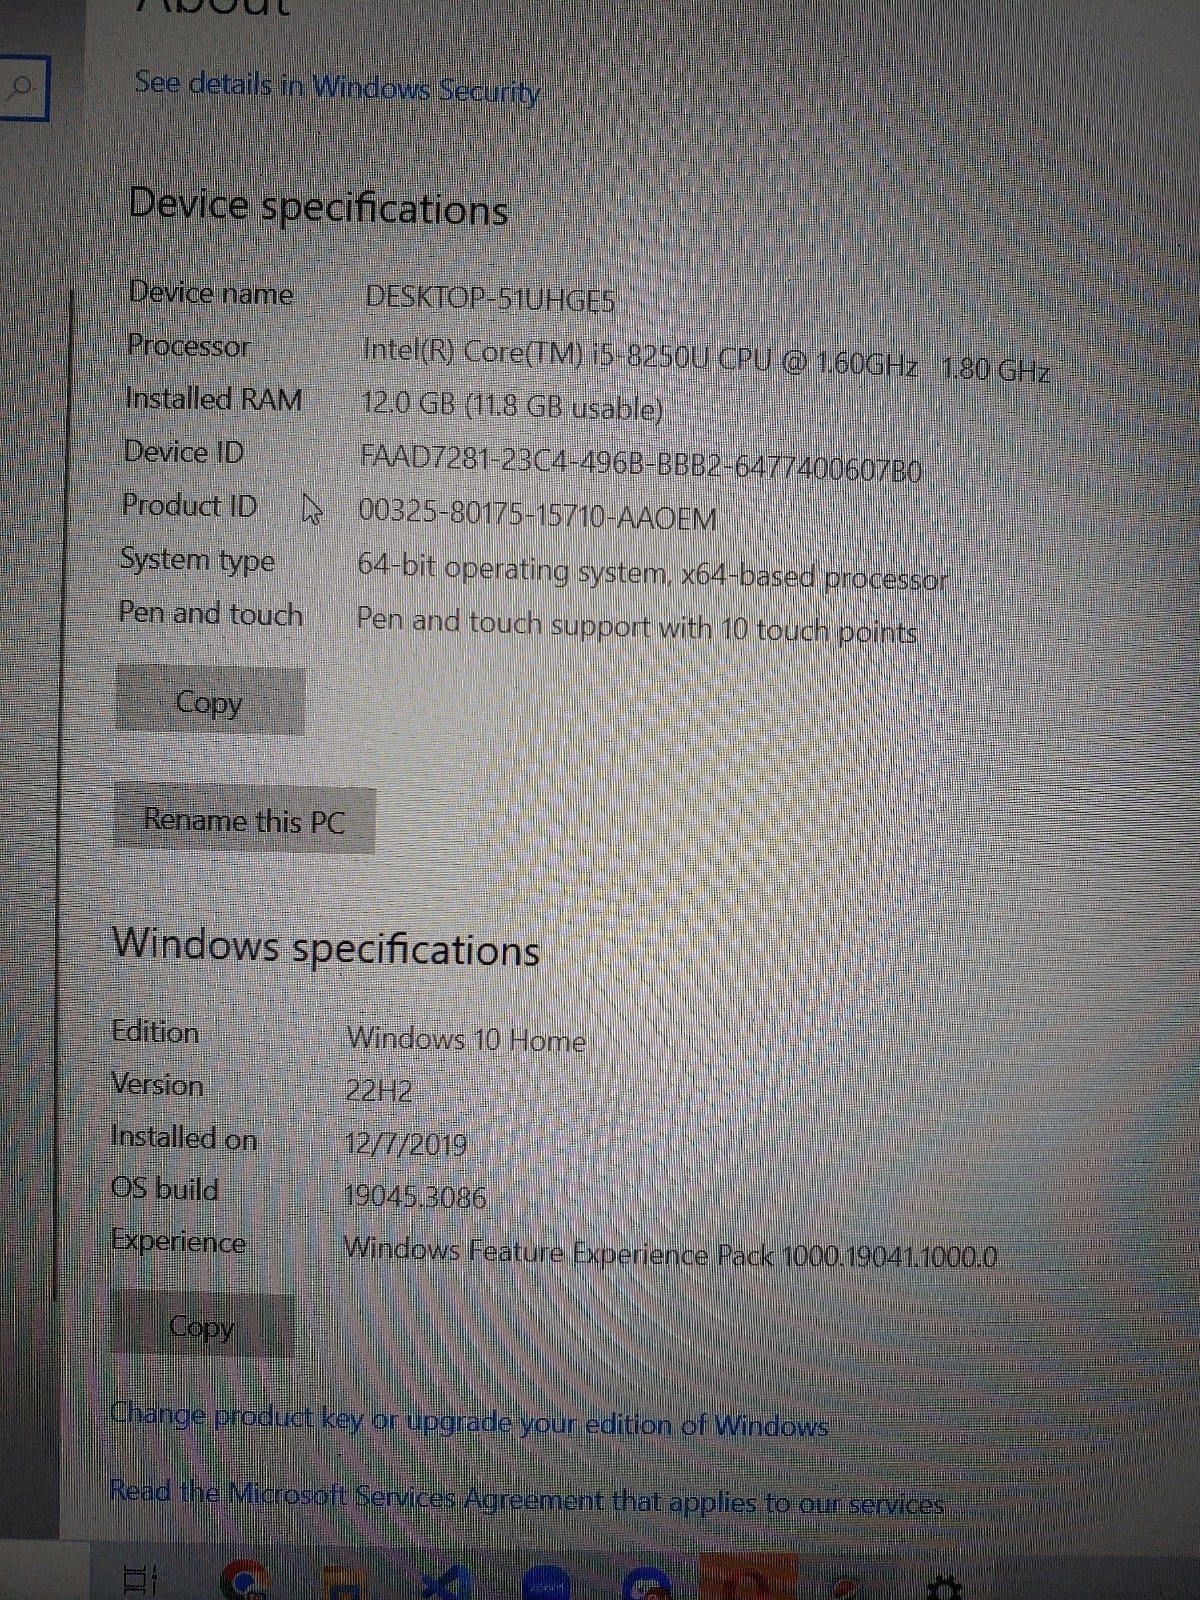Click the Product ID label
1200x1600 pixels.
pos(190,505)
